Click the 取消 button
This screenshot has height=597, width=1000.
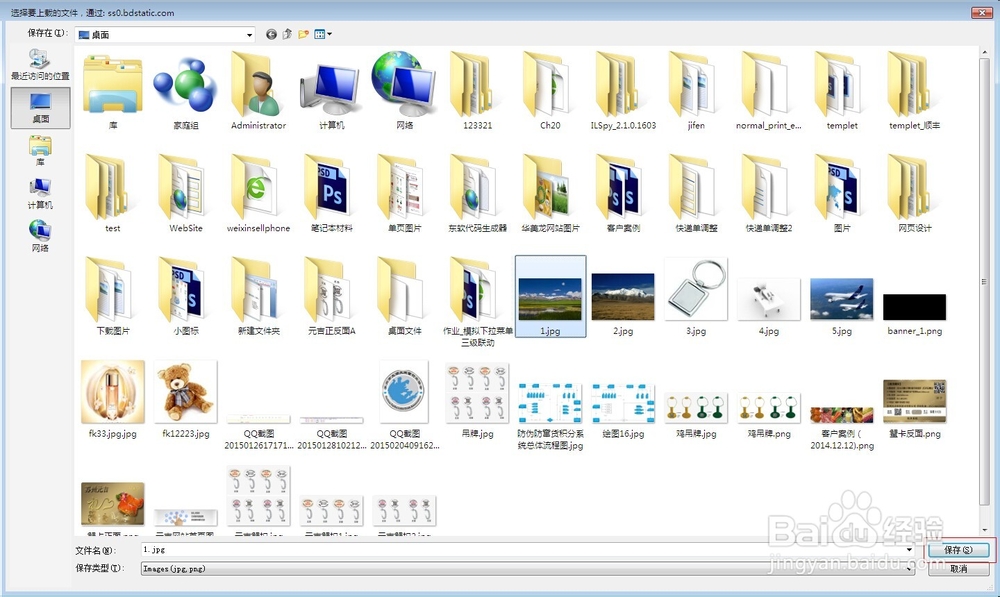click(959, 568)
